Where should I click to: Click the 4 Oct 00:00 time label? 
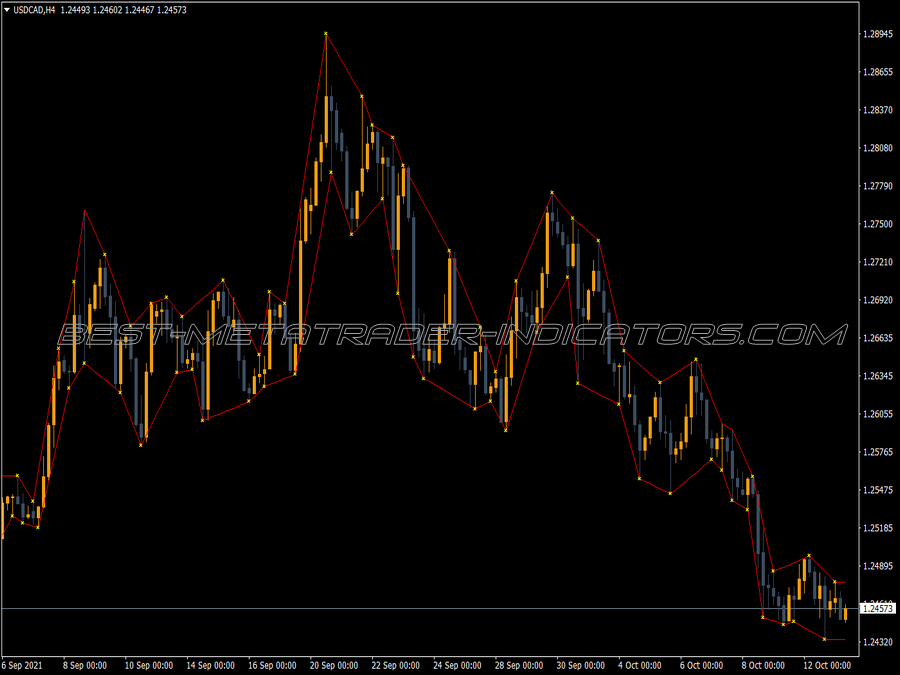(639, 665)
